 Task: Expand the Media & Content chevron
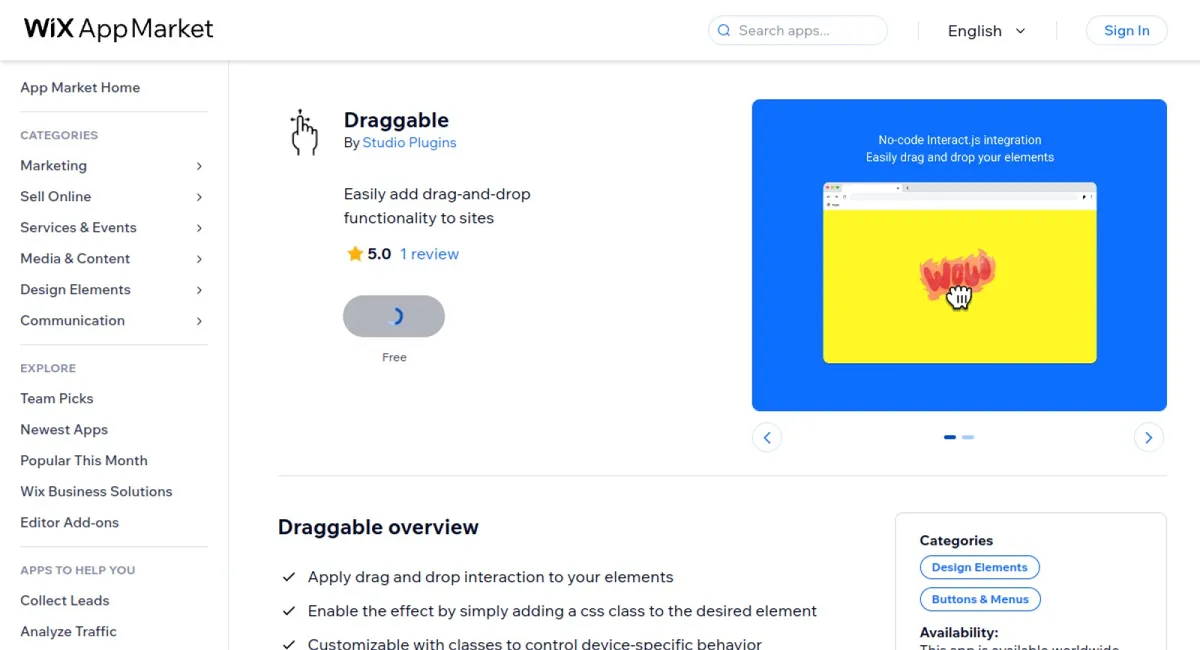(x=199, y=259)
